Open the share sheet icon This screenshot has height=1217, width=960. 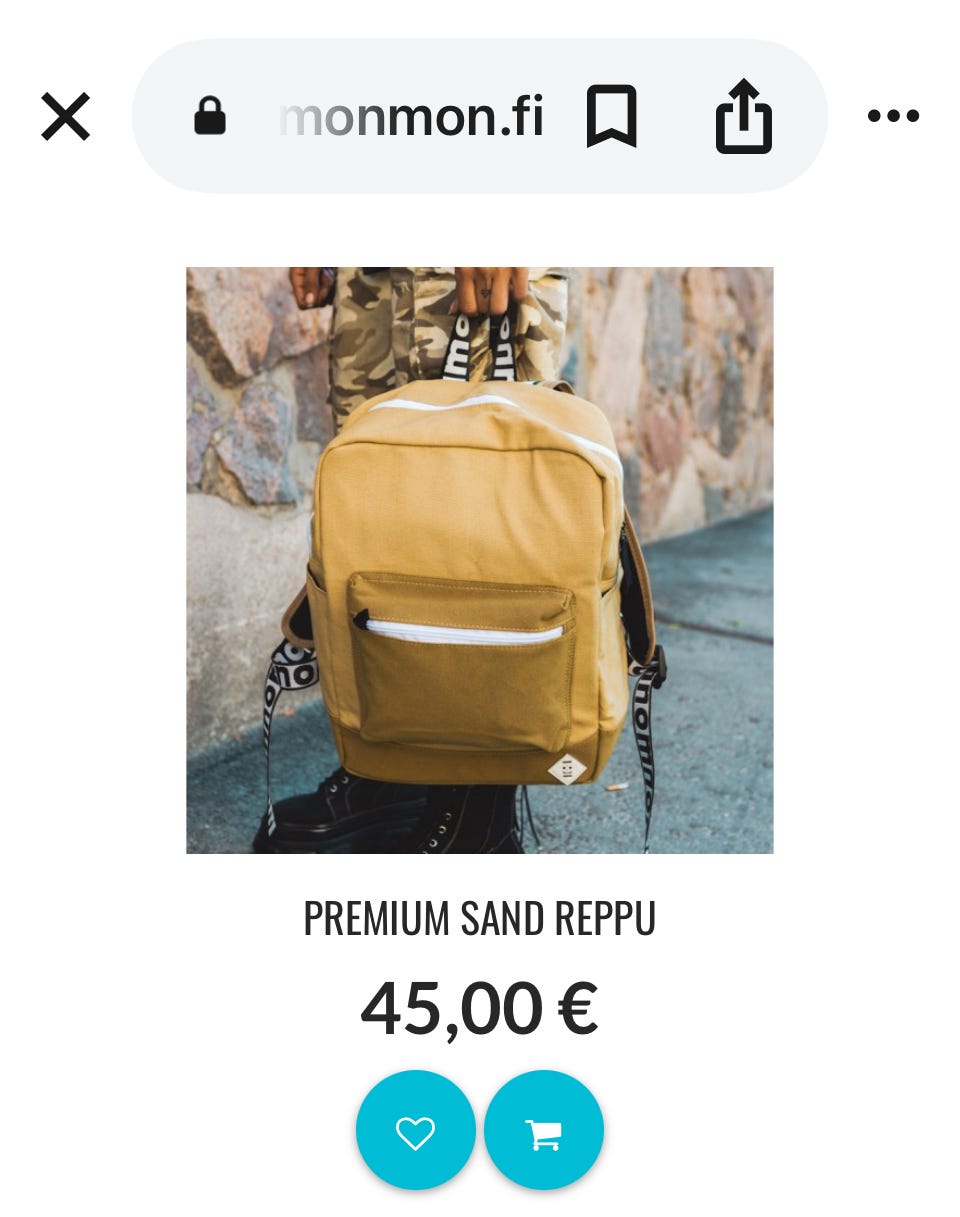[x=744, y=116]
